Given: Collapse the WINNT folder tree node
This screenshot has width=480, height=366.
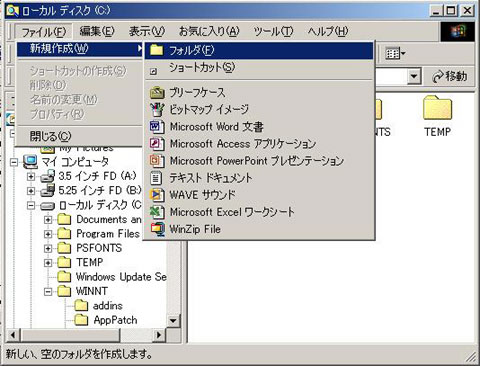Looking at the screenshot, I should point(48,292).
